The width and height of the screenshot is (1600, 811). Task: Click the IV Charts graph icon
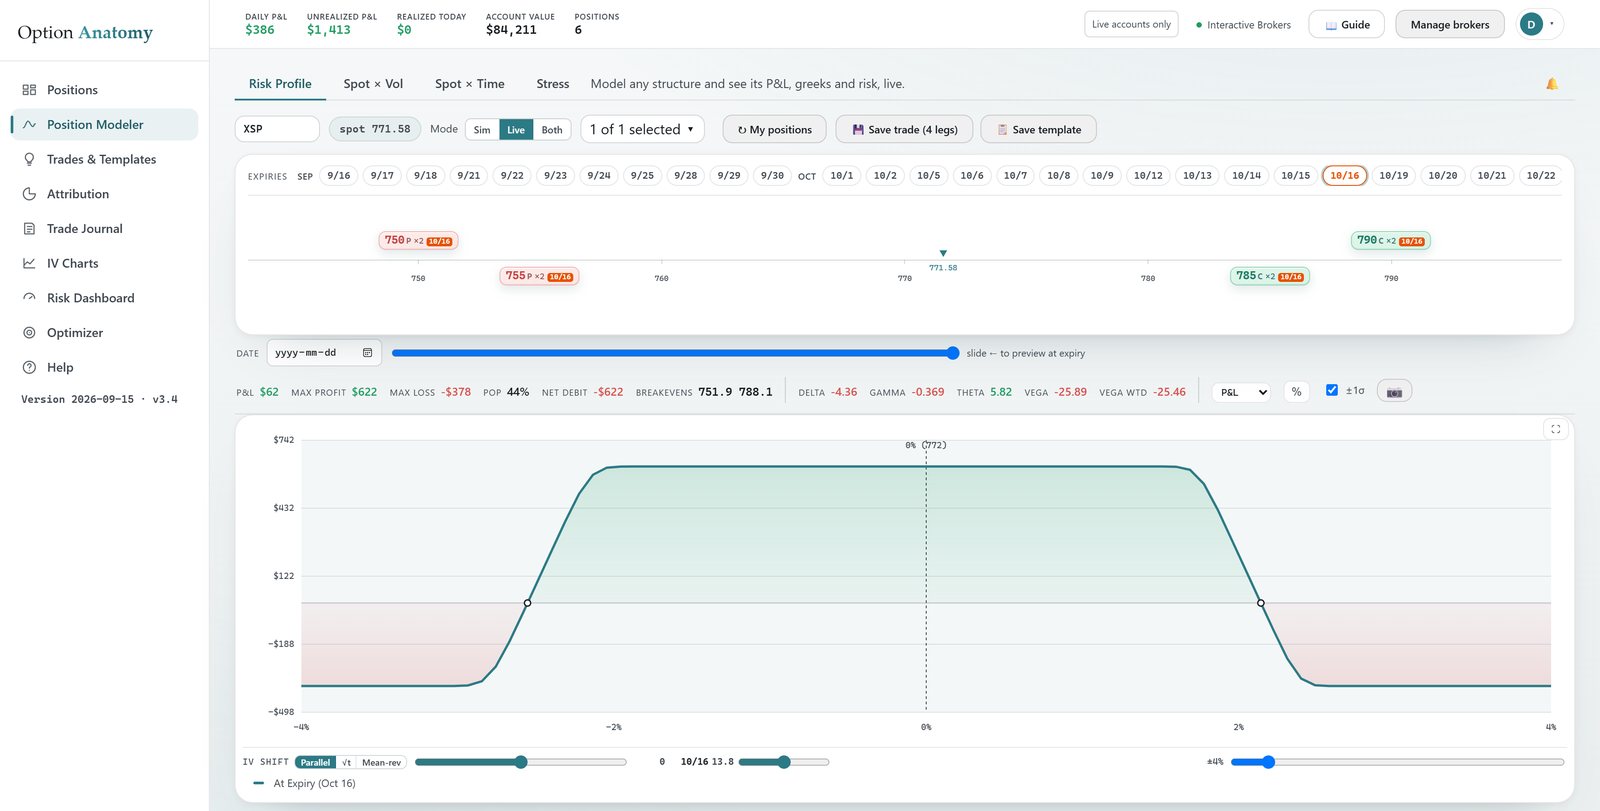29,264
